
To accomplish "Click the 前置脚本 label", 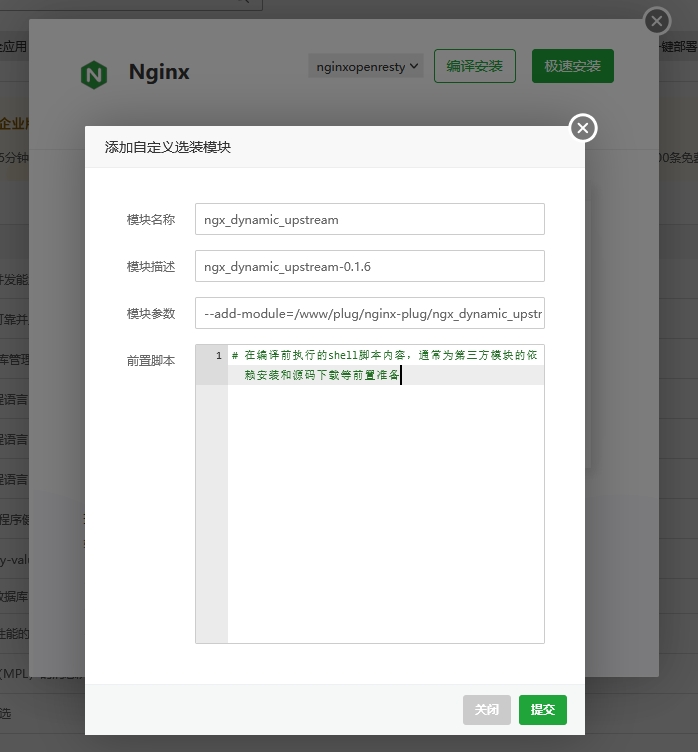I will pyautogui.click(x=151, y=361).
